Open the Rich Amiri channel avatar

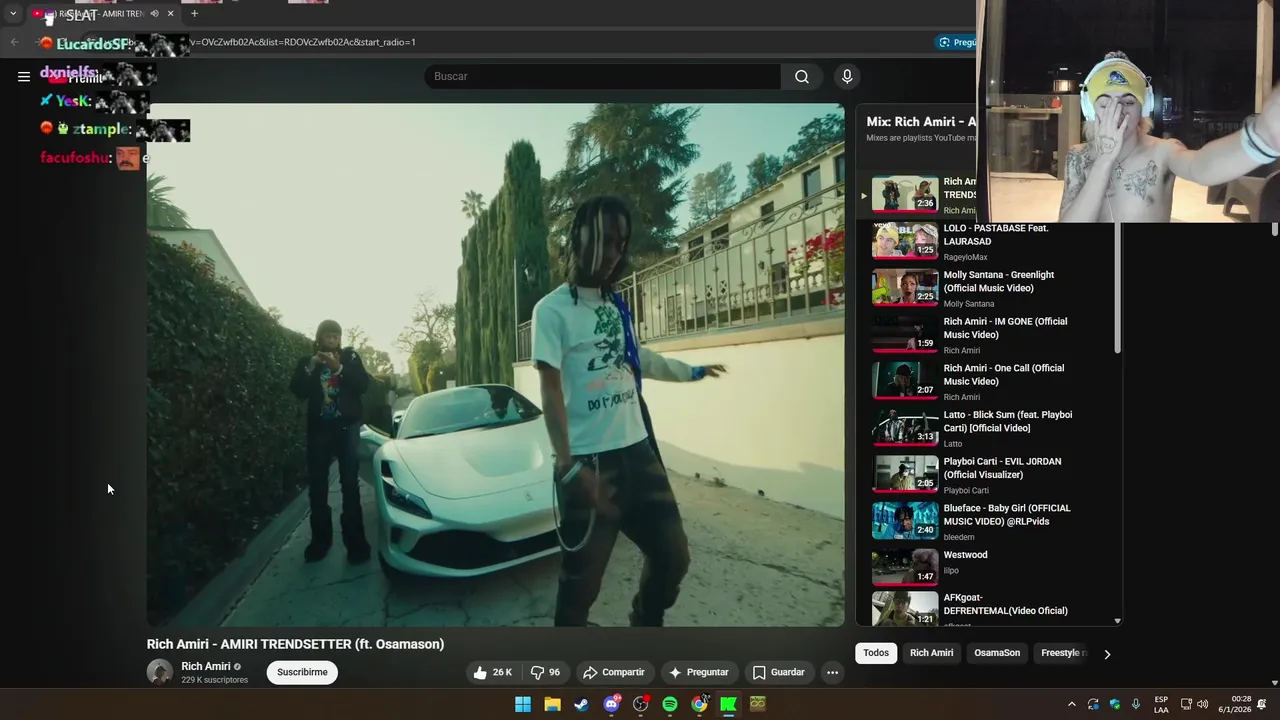coord(160,672)
